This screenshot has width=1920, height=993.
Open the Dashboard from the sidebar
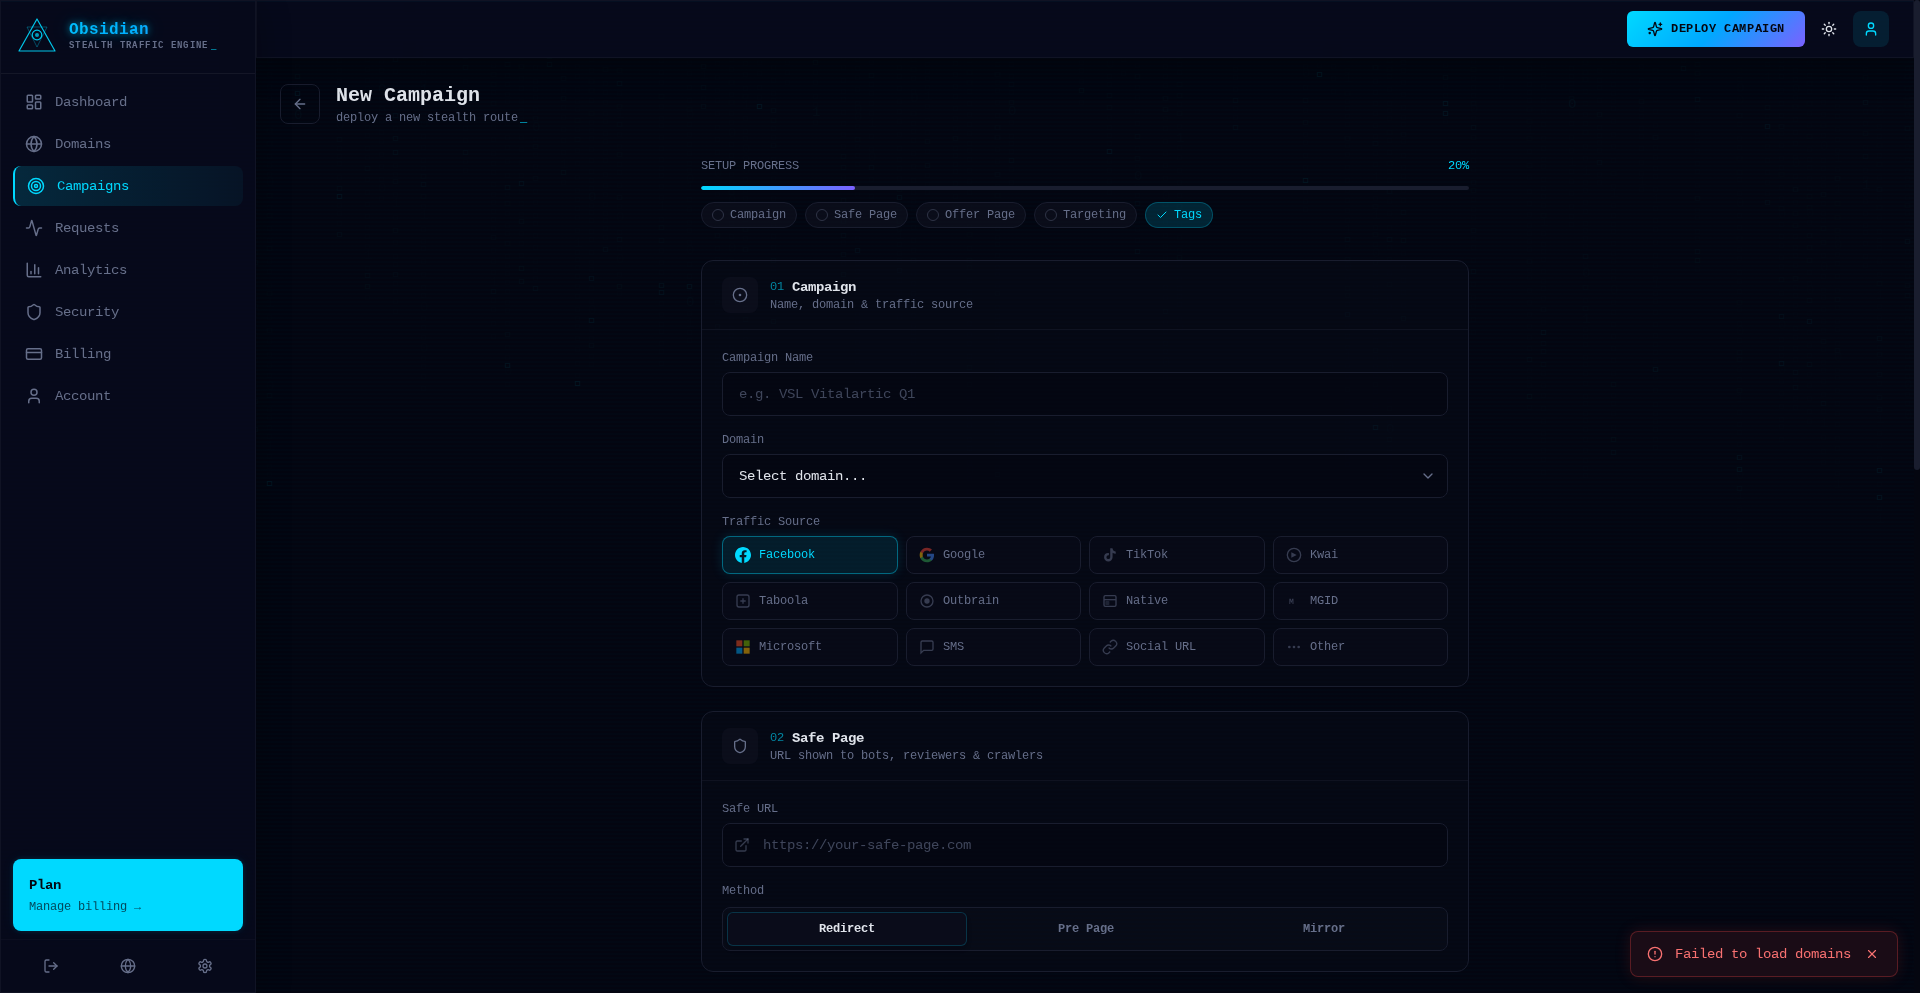[90, 102]
